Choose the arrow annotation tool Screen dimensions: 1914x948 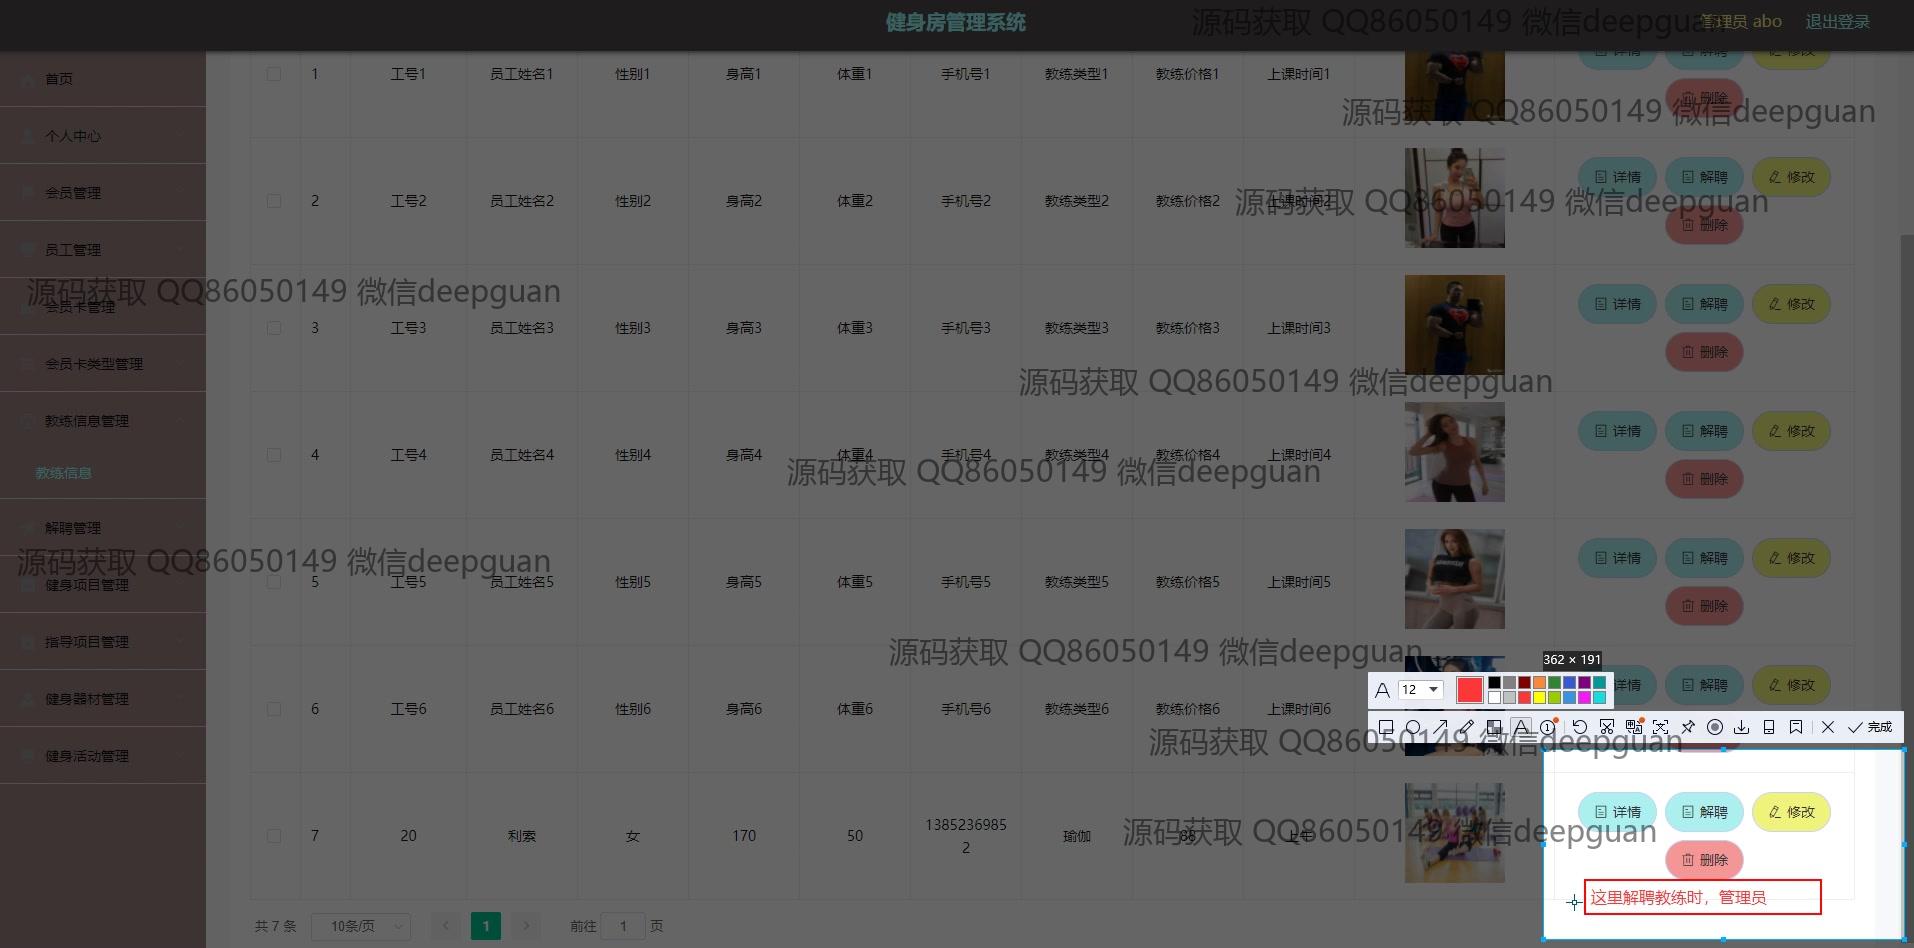coord(1440,727)
